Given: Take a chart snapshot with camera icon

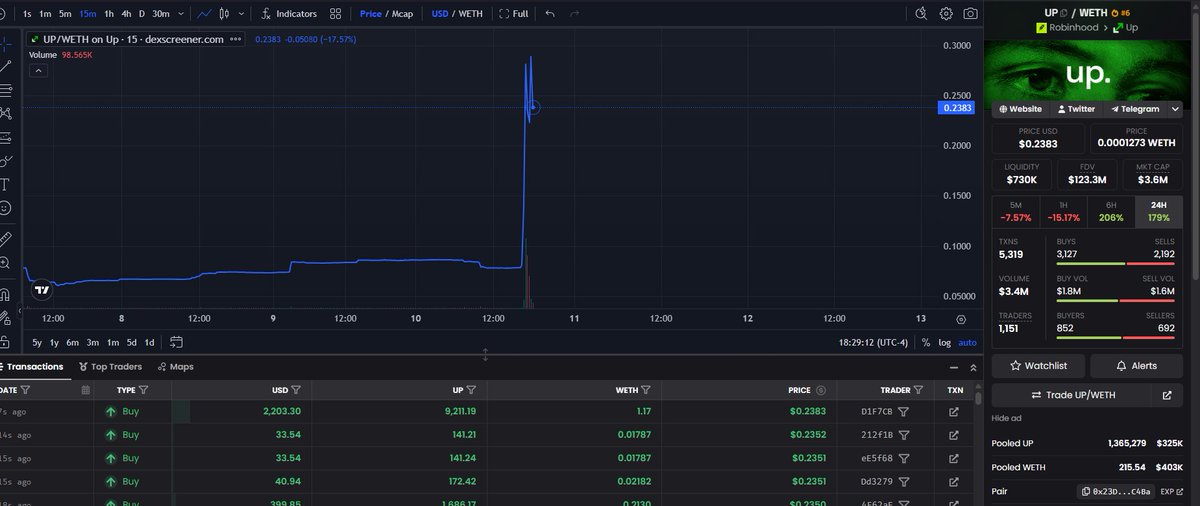Looking at the screenshot, I should (x=971, y=14).
